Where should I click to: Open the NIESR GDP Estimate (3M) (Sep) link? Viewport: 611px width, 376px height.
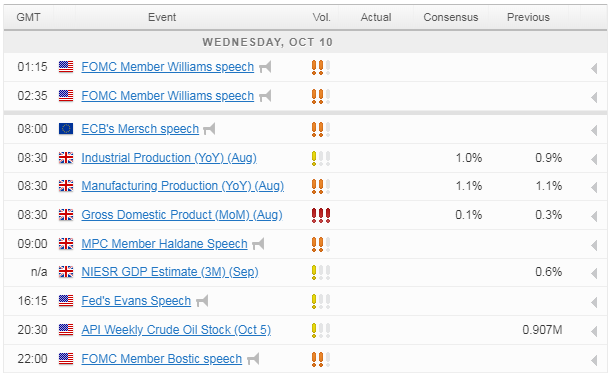tap(170, 272)
